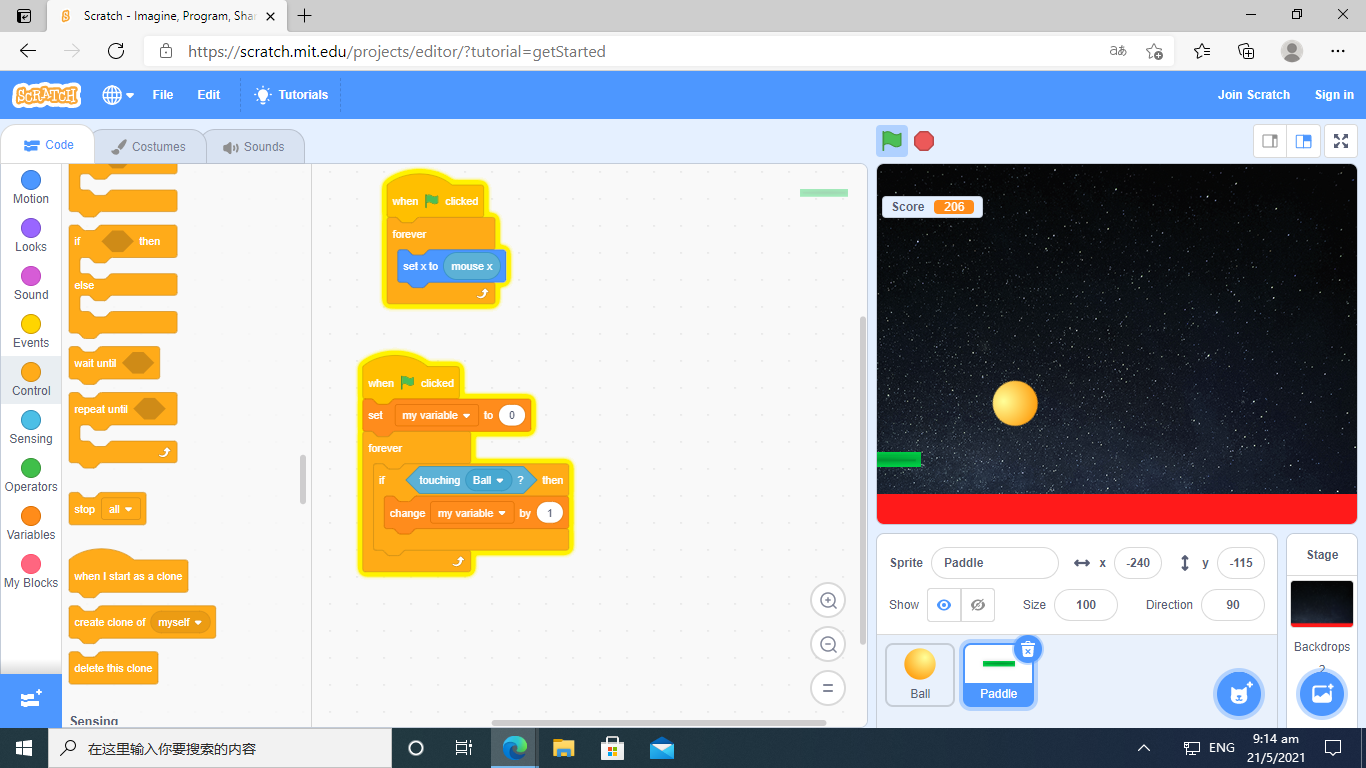The height and width of the screenshot is (768, 1366).
Task: Click the green flag to run project
Action: [892, 141]
